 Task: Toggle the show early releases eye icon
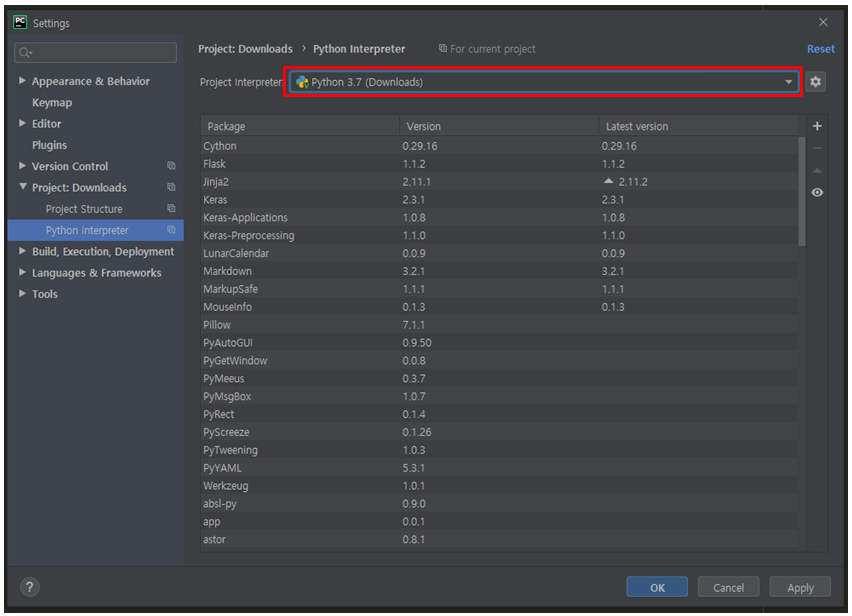817,192
